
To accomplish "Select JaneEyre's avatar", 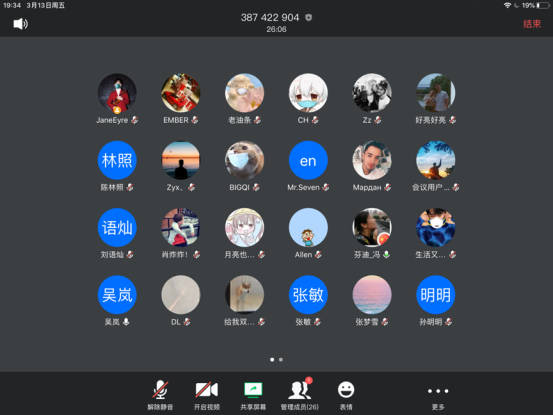I will [x=117, y=93].
